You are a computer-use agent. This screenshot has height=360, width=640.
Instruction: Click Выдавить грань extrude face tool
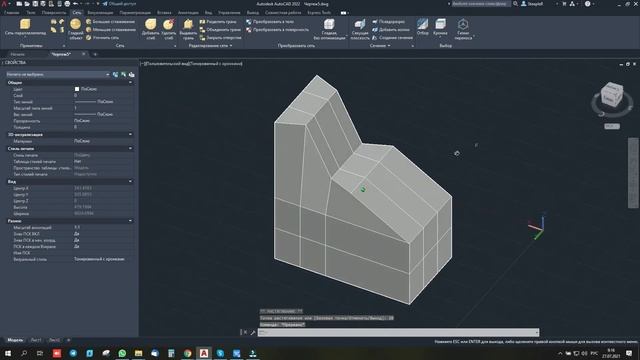[188, 29]
